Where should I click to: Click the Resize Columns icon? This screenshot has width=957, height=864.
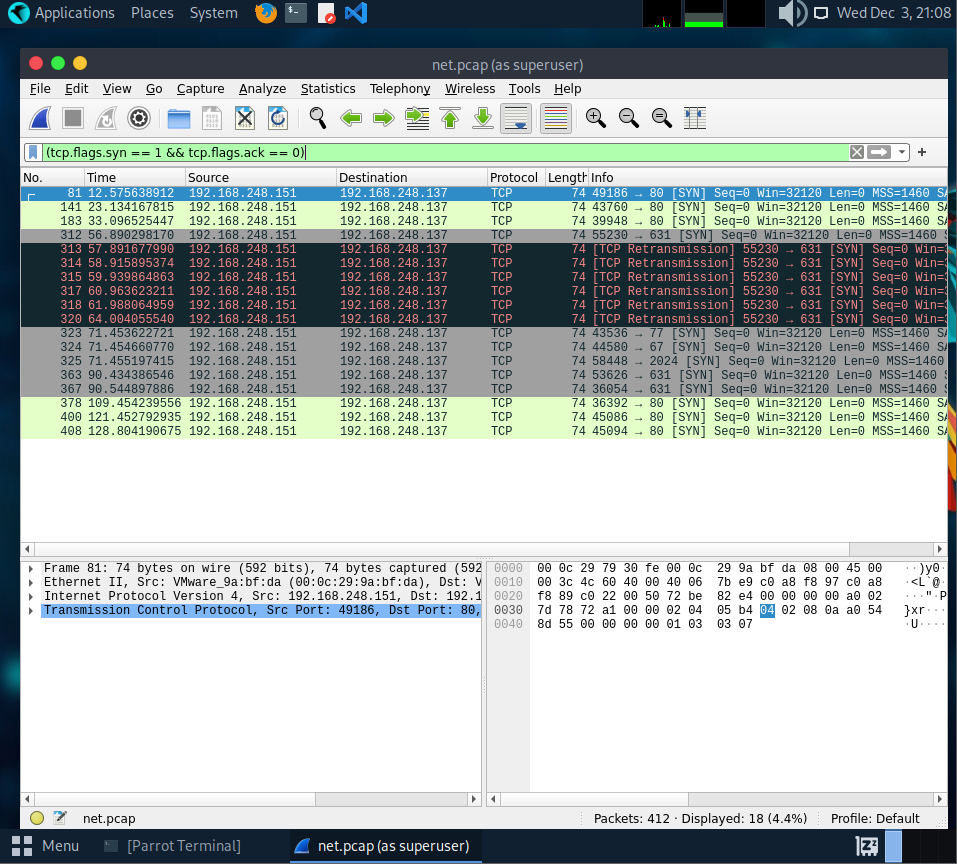[x=694, y=118]
